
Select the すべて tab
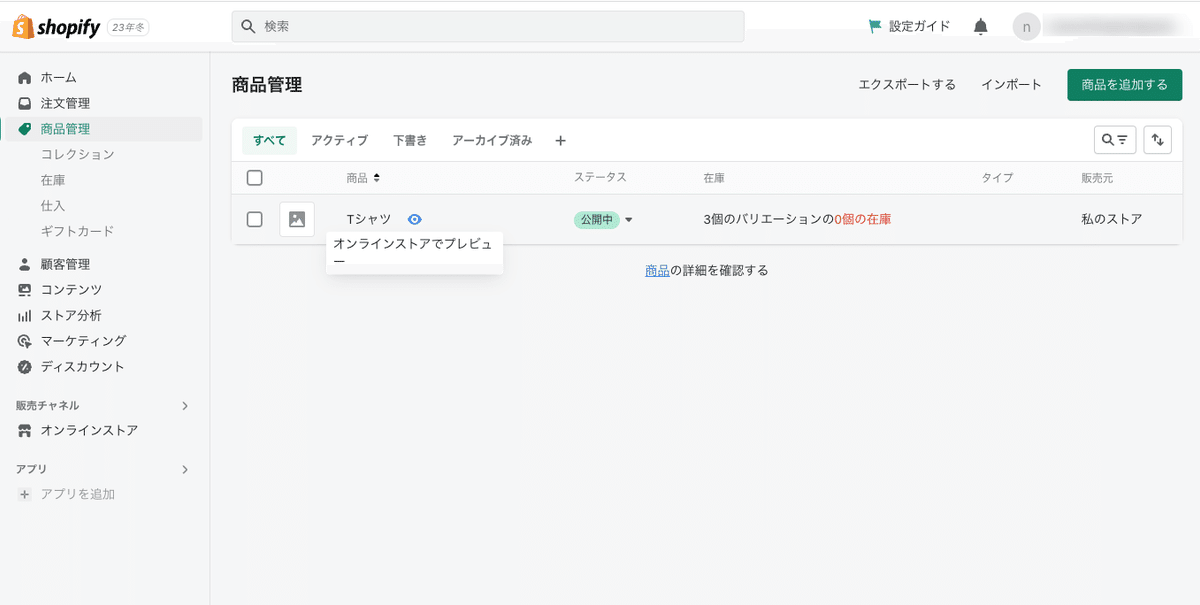click(x=269, y=141)
